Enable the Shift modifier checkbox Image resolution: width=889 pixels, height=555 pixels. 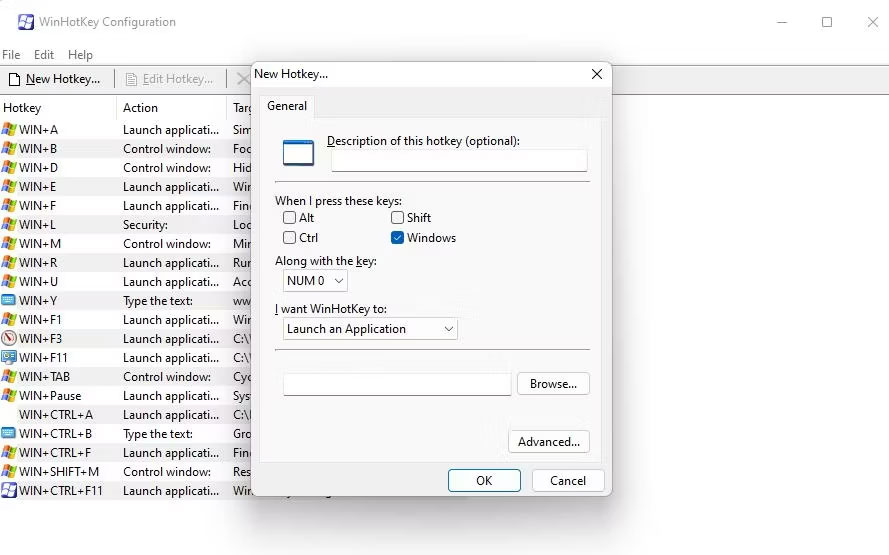click(x=397, y=218)
